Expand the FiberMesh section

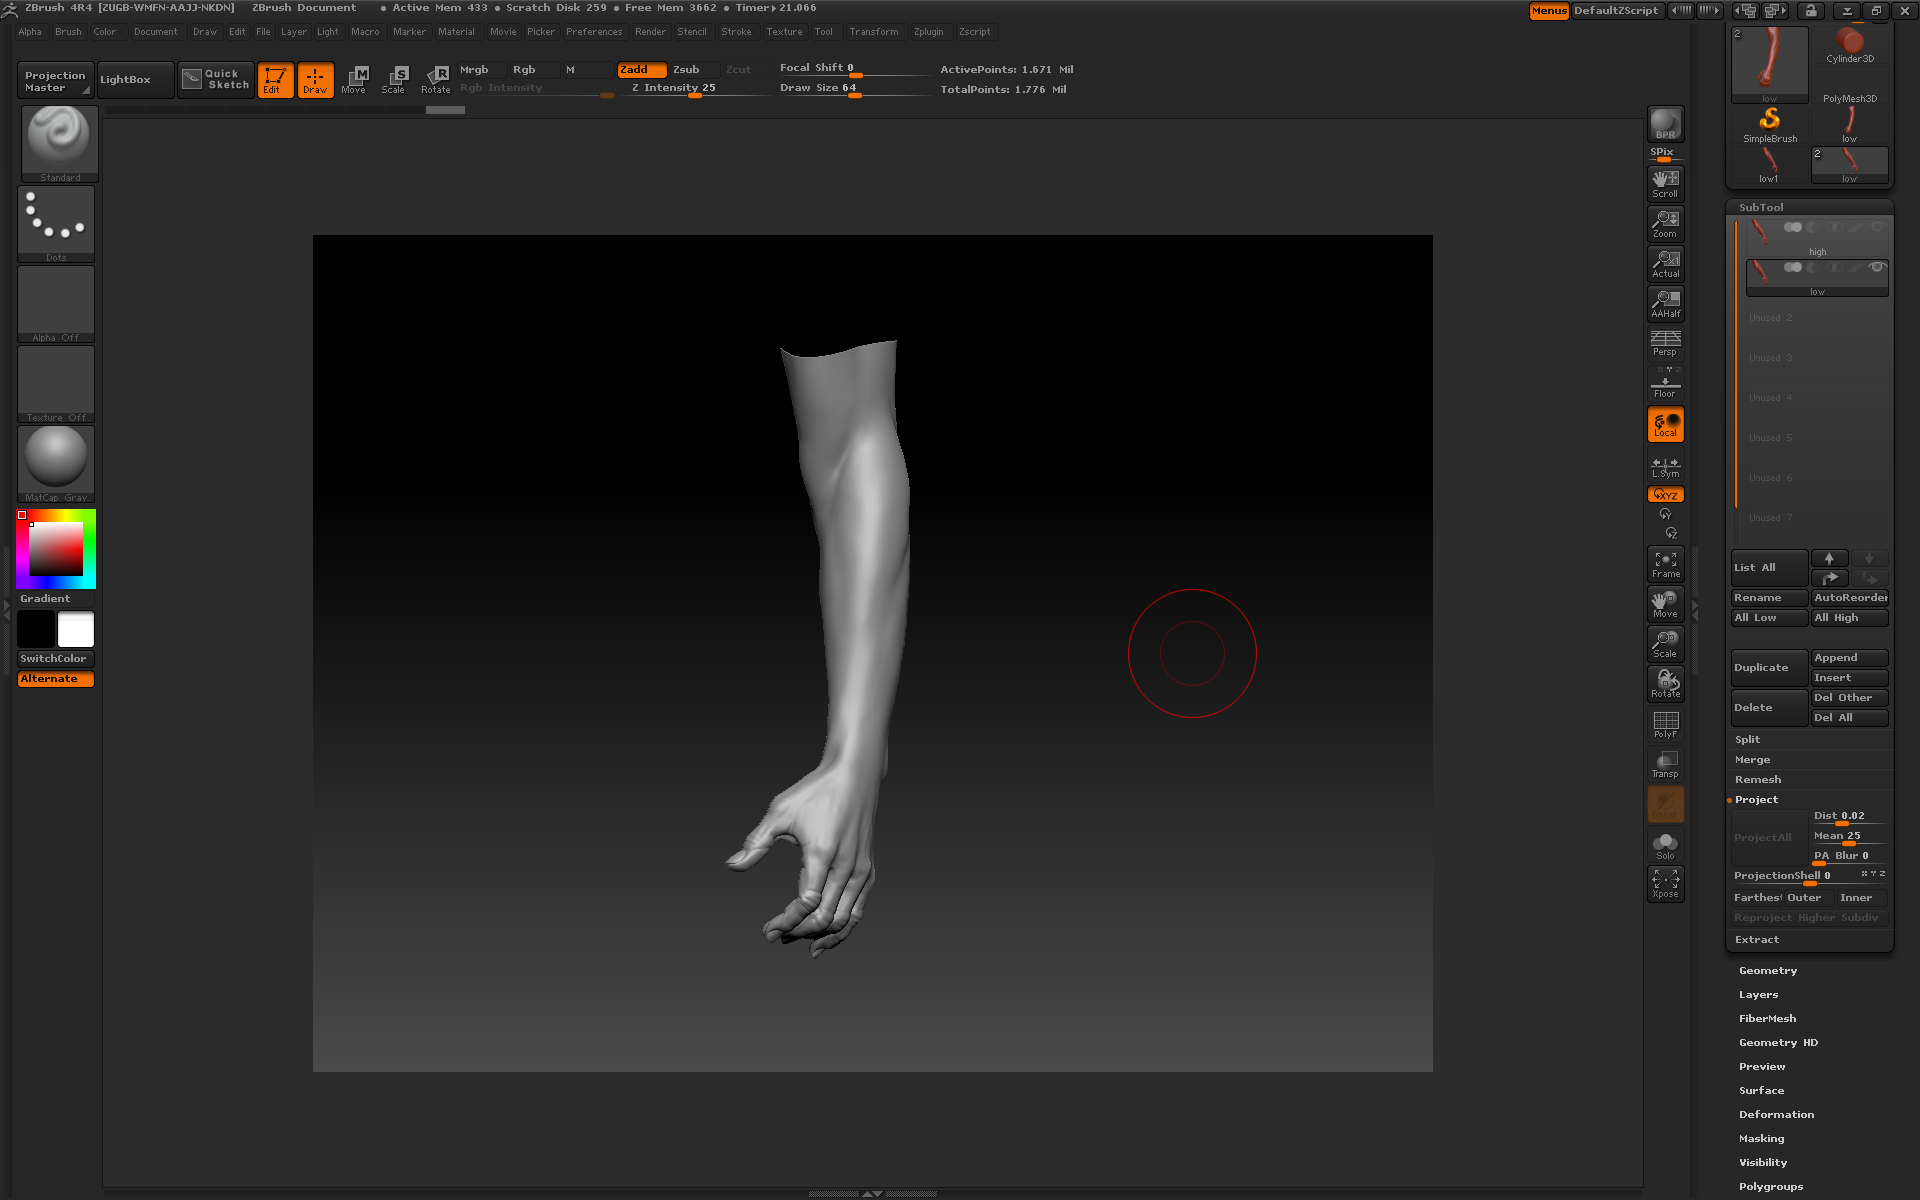pos(1767,1019)
